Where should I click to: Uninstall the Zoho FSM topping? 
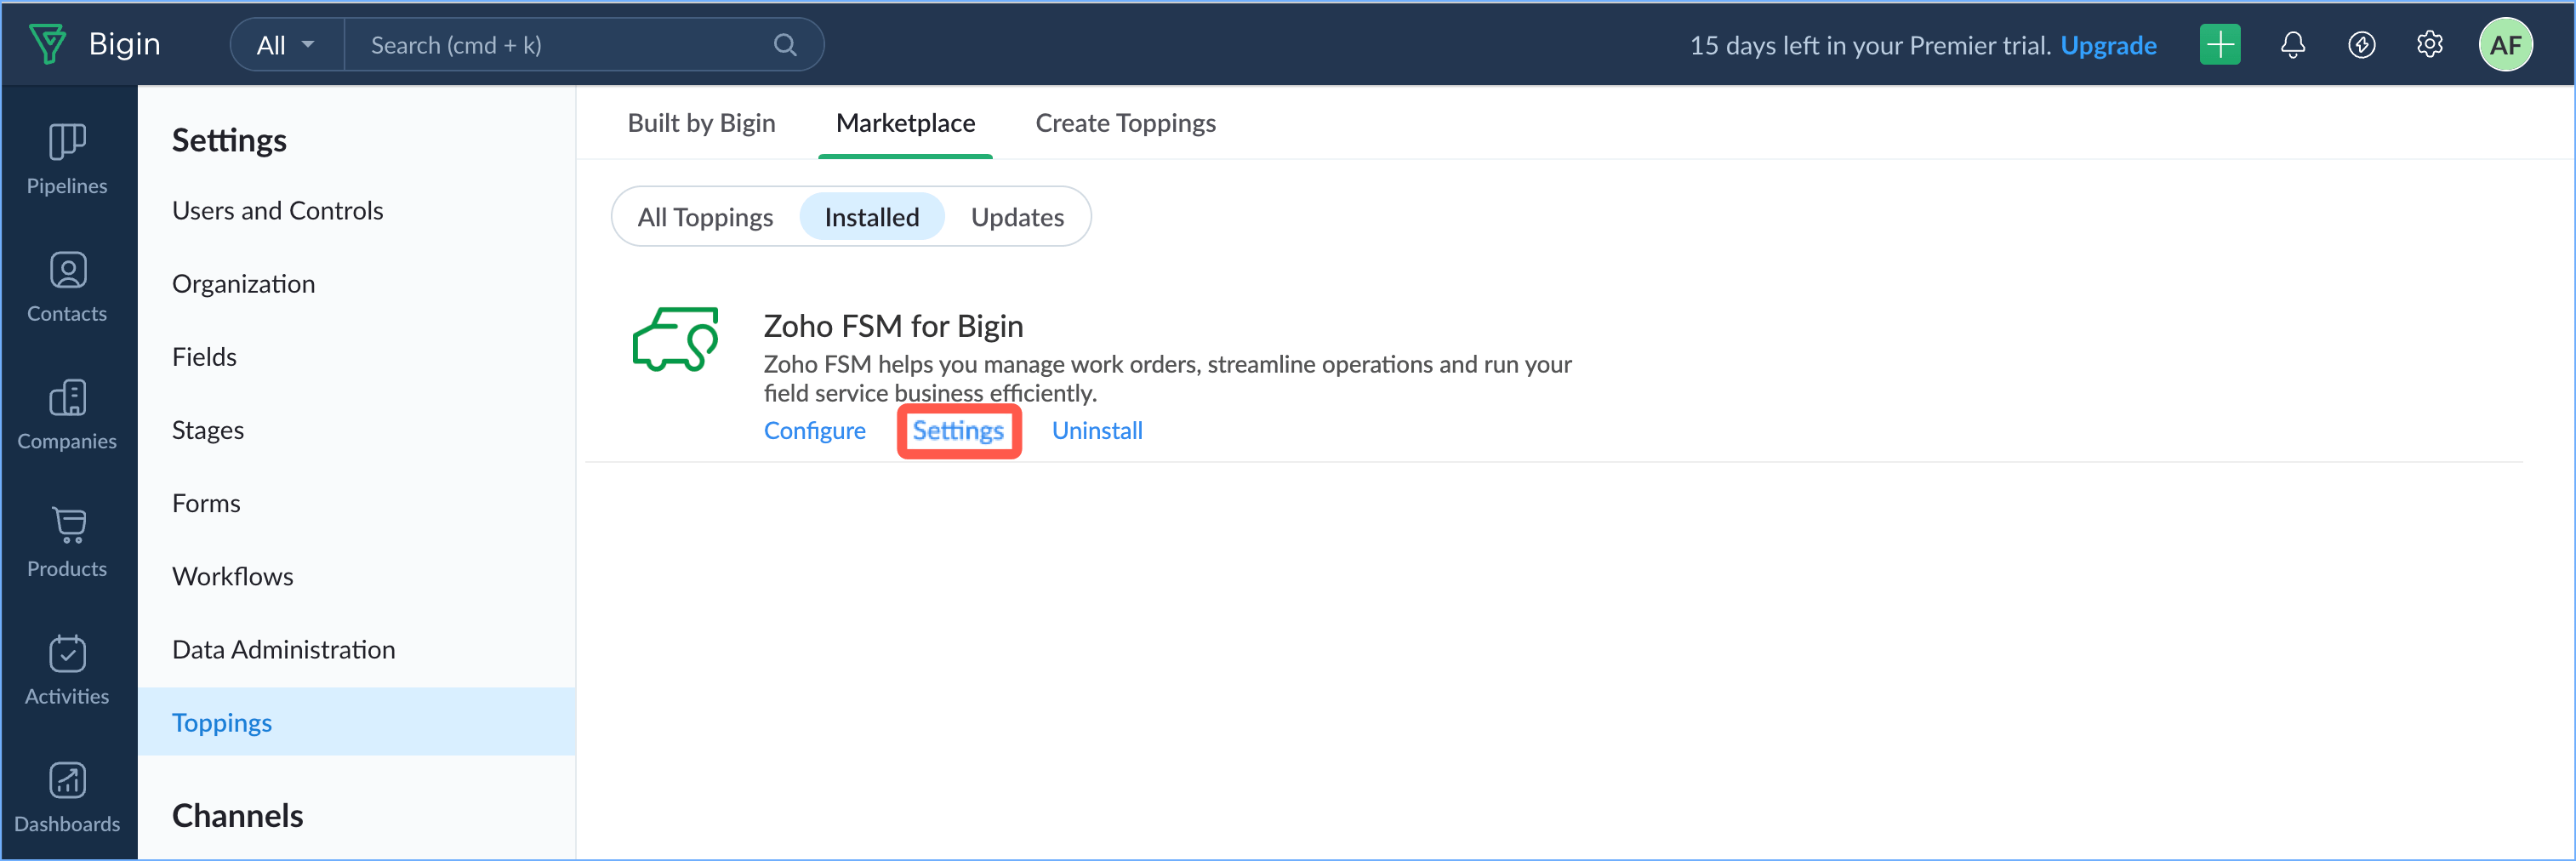tap(1097, 431)
